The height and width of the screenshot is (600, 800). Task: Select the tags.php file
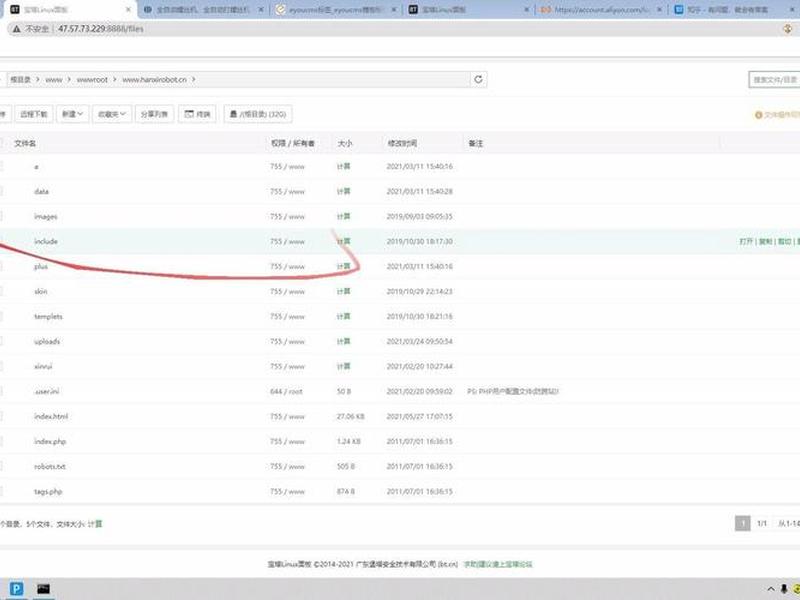pyautogui.click(x=48, y=491)
